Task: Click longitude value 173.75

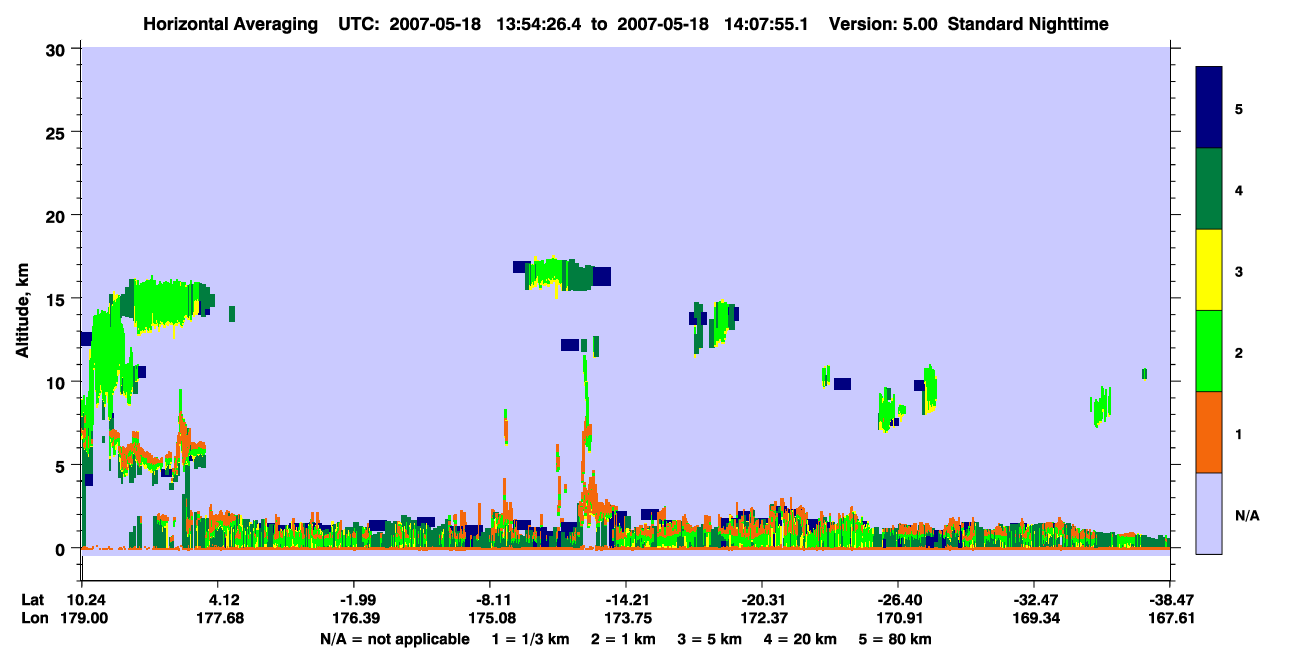Action: (626, 618)
